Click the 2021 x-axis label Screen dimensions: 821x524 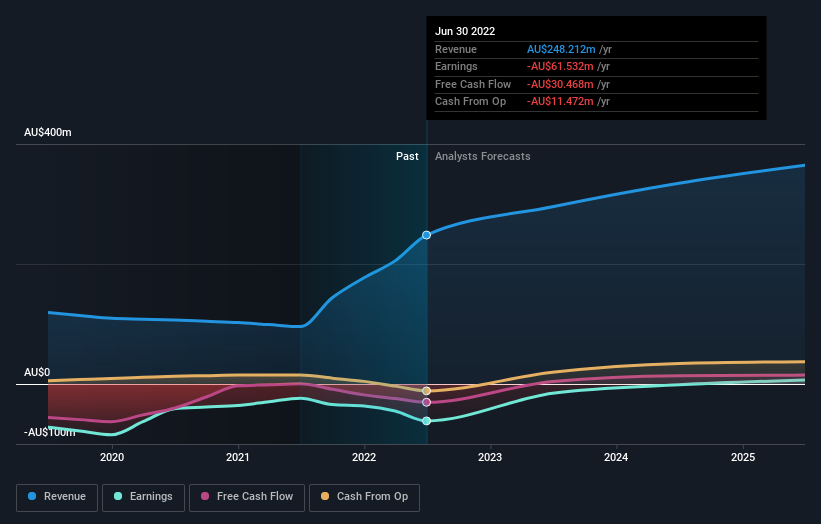tap(238, 457)
